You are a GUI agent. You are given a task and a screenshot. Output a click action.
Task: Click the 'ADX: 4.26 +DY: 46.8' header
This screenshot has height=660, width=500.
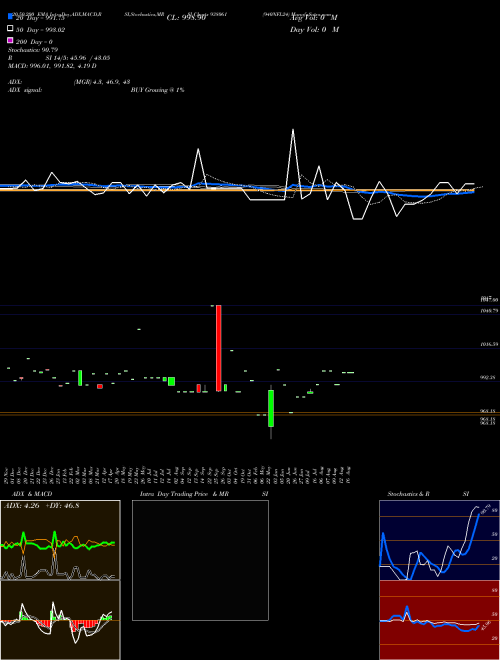tap(41, 505)
